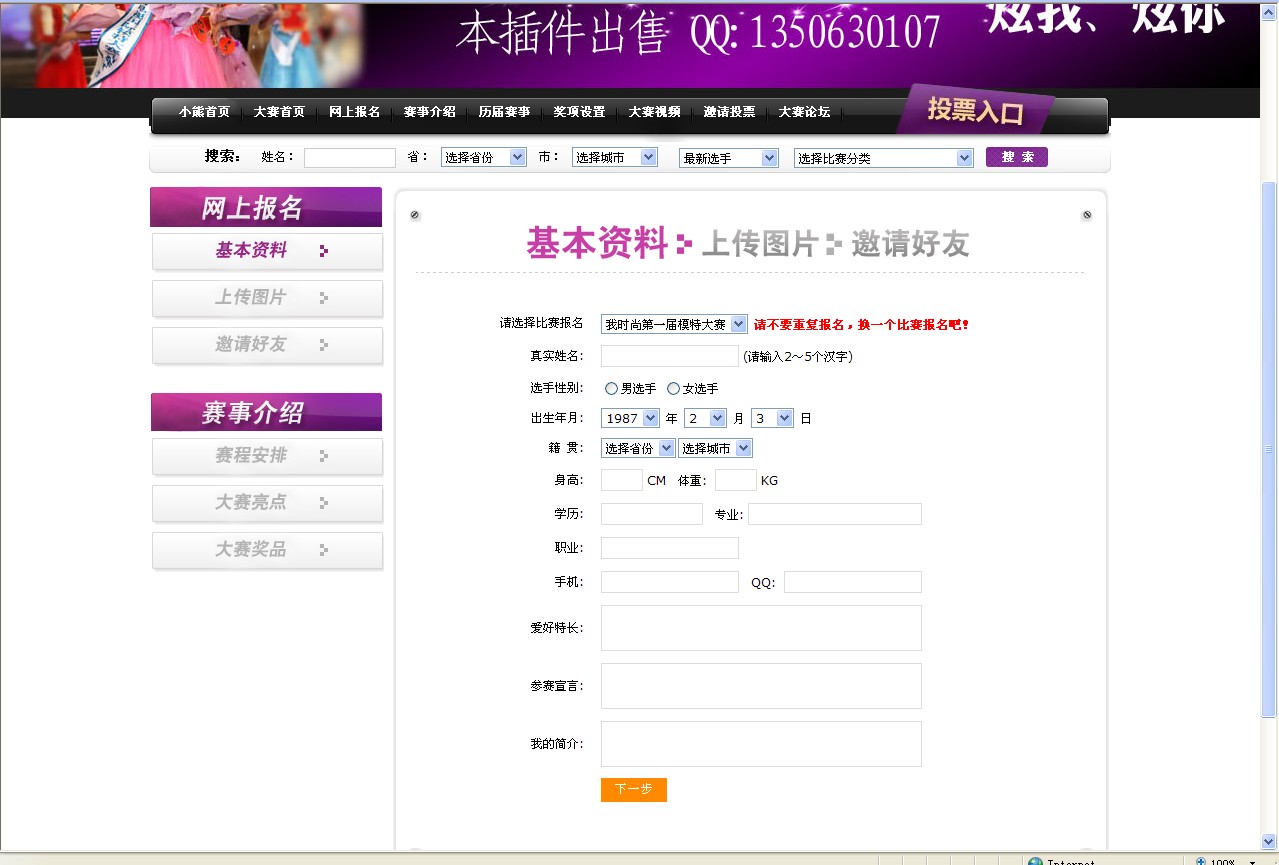Open 大赛论坛 menu item

click(804, 112)
